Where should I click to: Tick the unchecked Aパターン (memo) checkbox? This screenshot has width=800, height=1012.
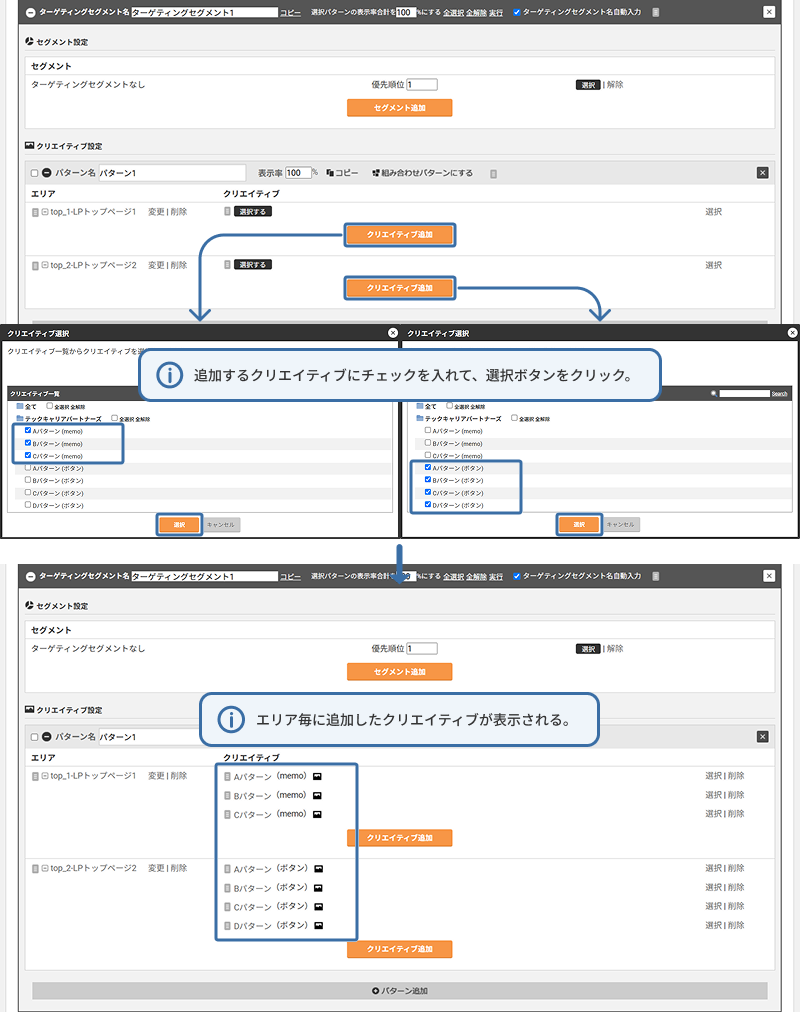428,430
